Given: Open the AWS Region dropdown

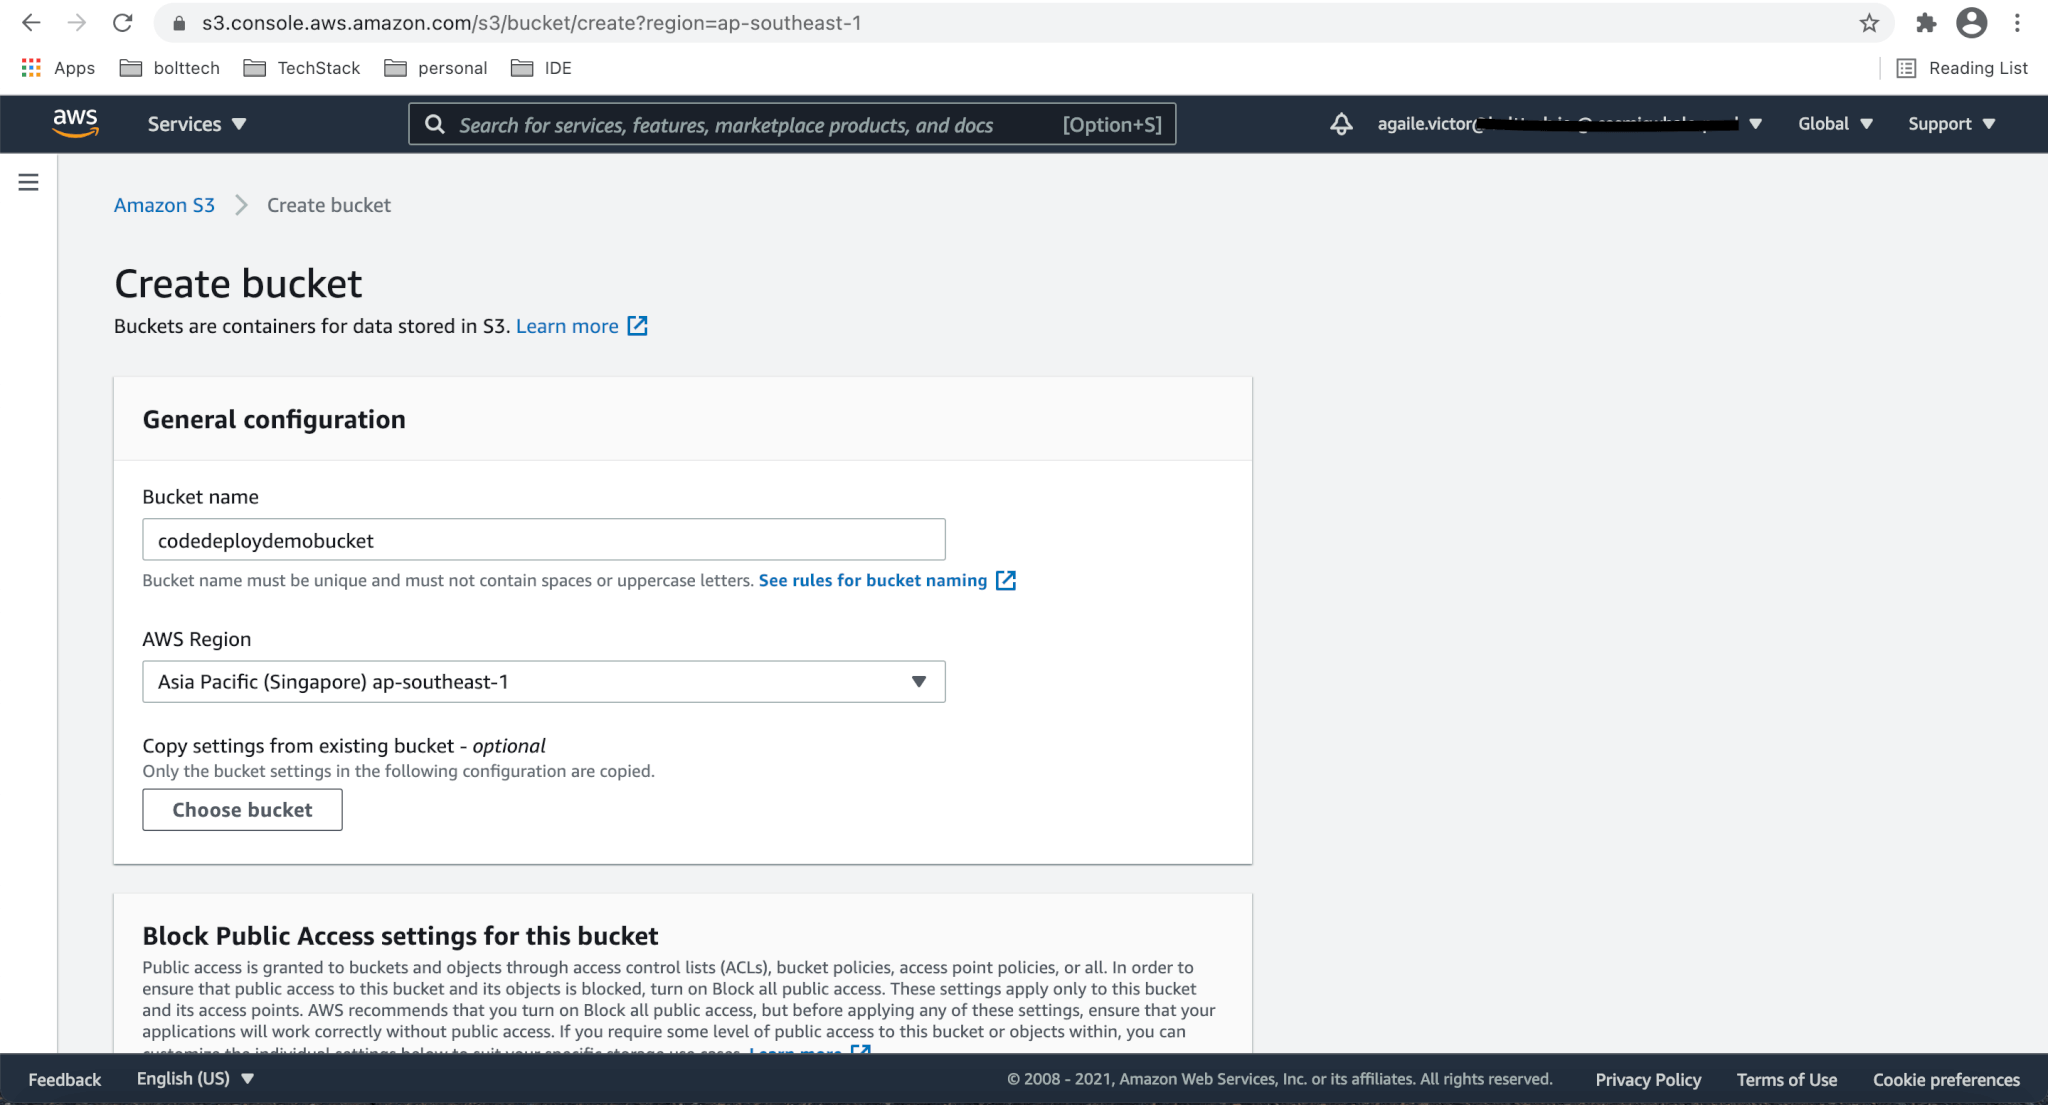Looking at the screenshot, I should (x=543, y=682).
